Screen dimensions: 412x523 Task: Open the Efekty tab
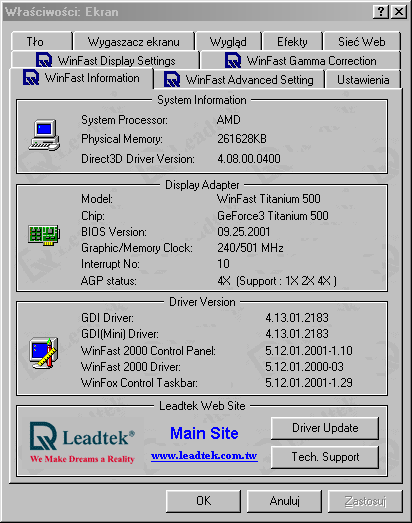pos(292,41)
